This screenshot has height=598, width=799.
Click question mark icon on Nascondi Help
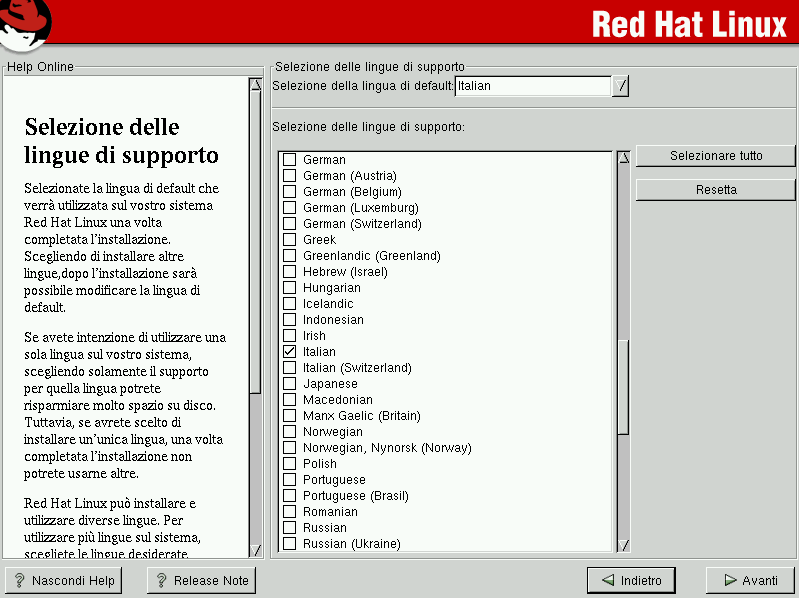pyautogui.click(x=19, y=580)
